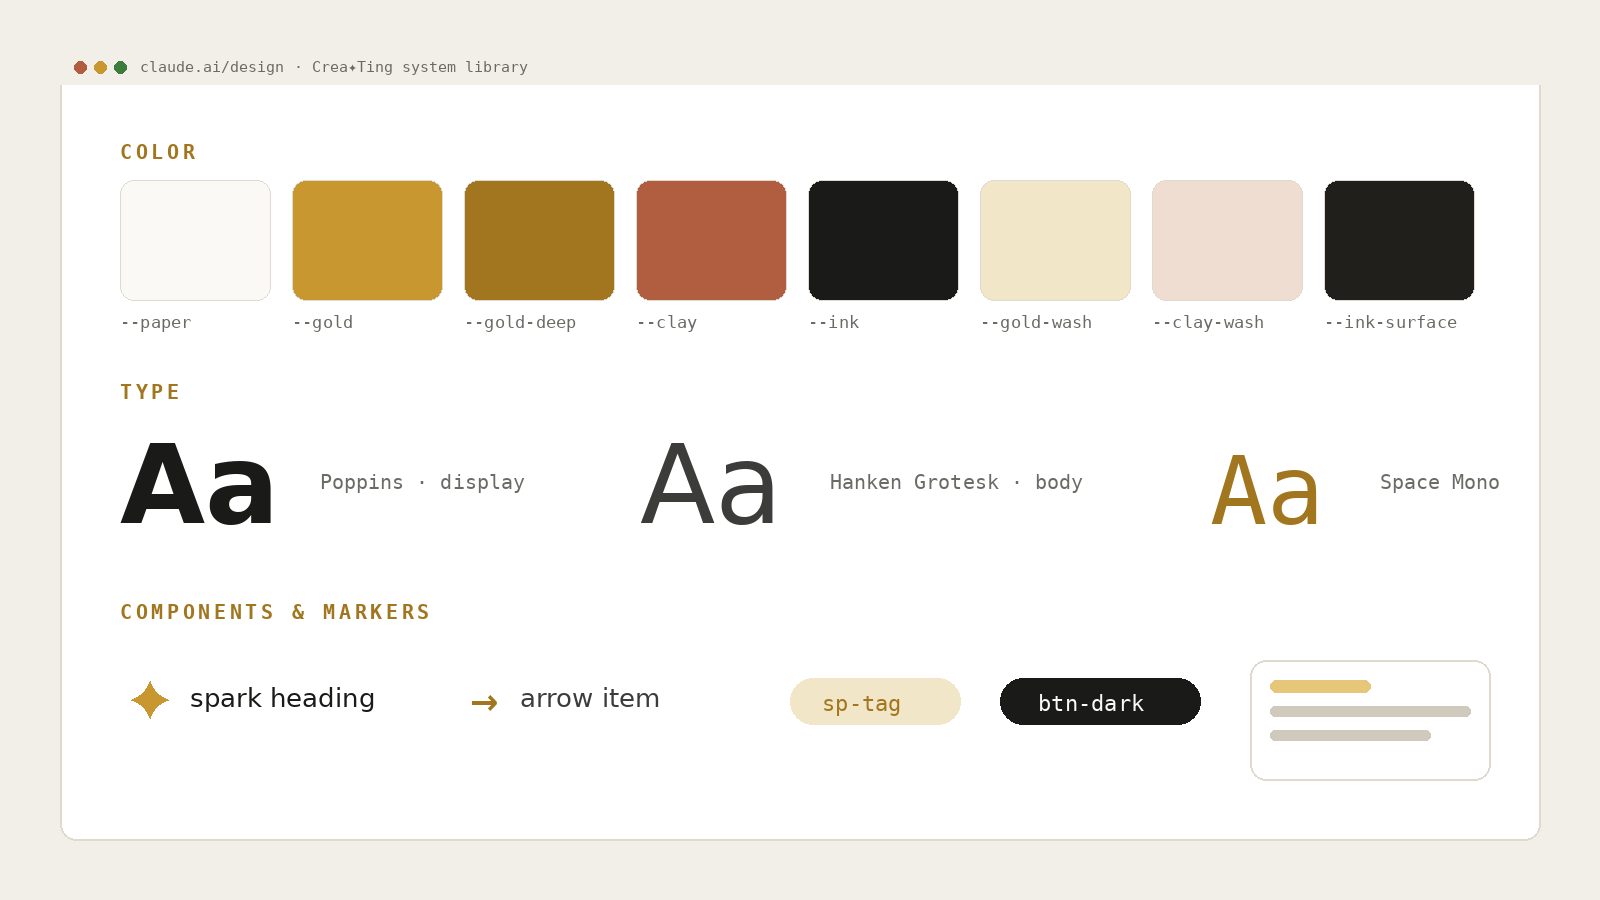Viewport: 1600px width, 900px height.
Task: Click the '--clay-wash' label text
Action: pos(1208,322)
